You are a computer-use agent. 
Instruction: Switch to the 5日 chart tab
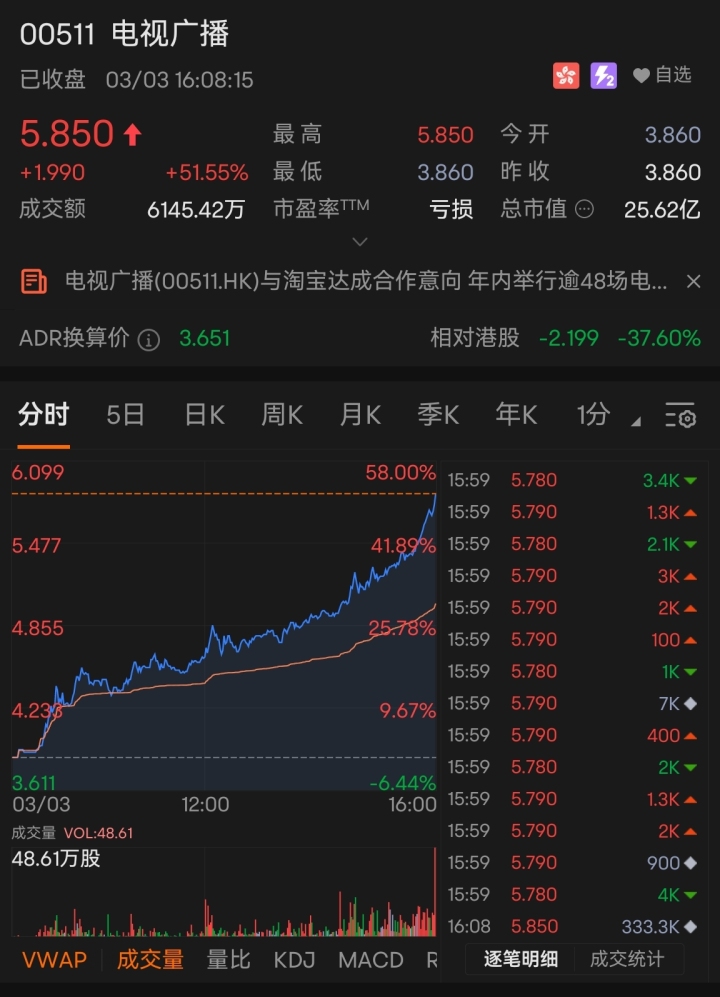[x=126, y=416]
